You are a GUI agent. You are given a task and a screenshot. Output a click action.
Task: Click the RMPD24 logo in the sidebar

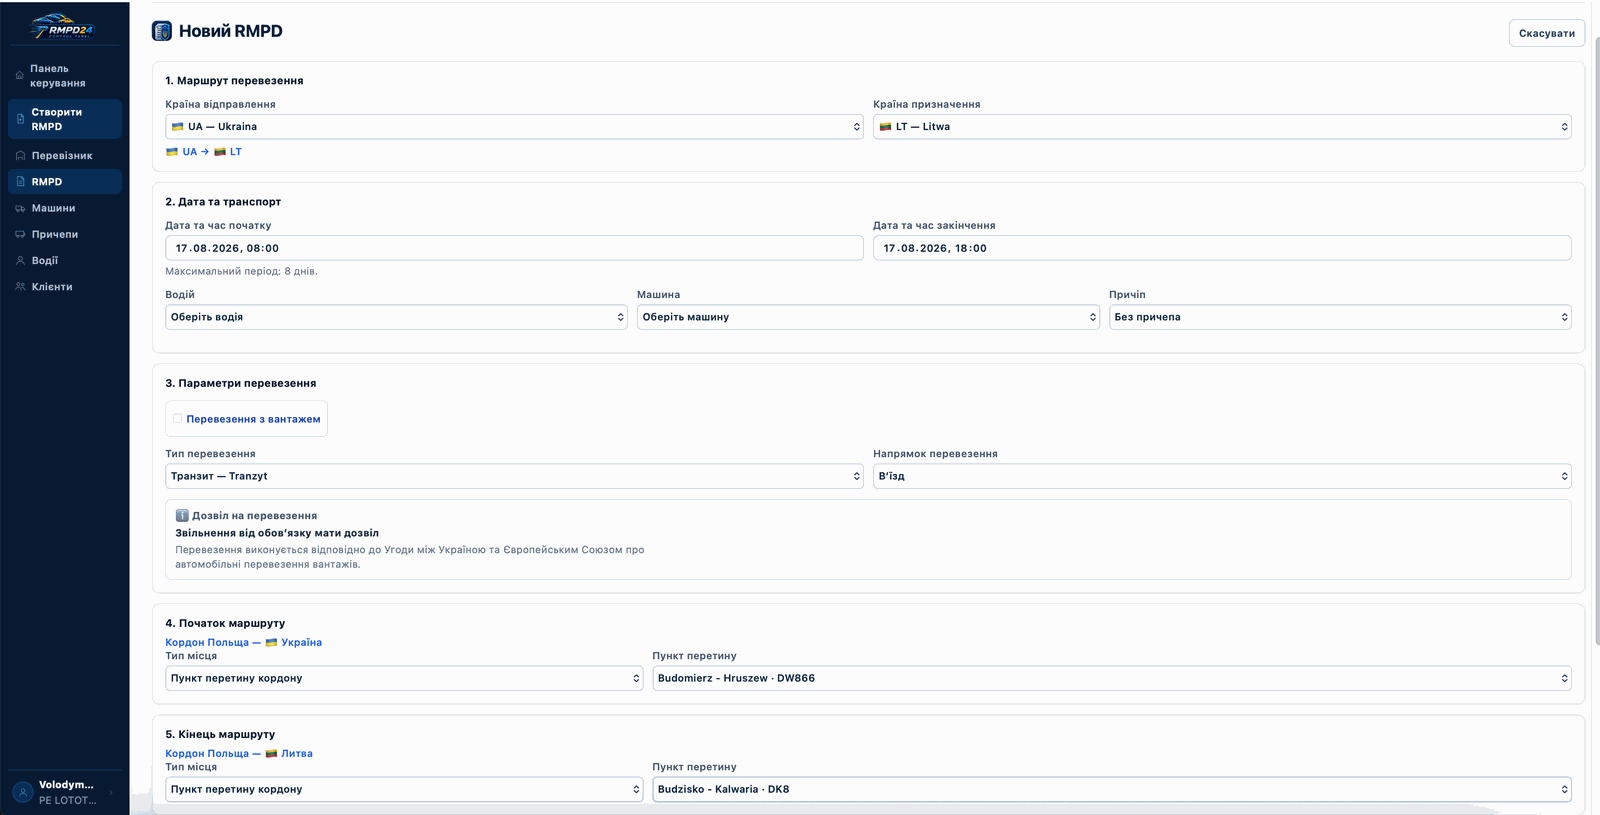tap(62, 26)
